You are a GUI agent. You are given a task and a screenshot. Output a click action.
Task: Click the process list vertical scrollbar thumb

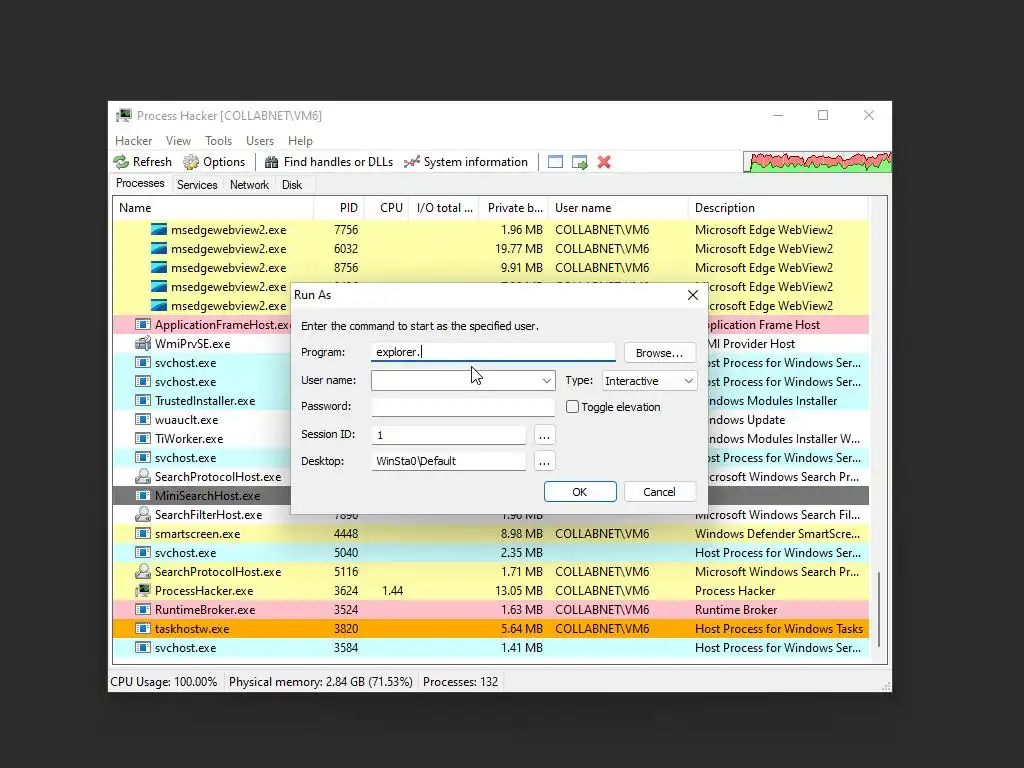879,609
